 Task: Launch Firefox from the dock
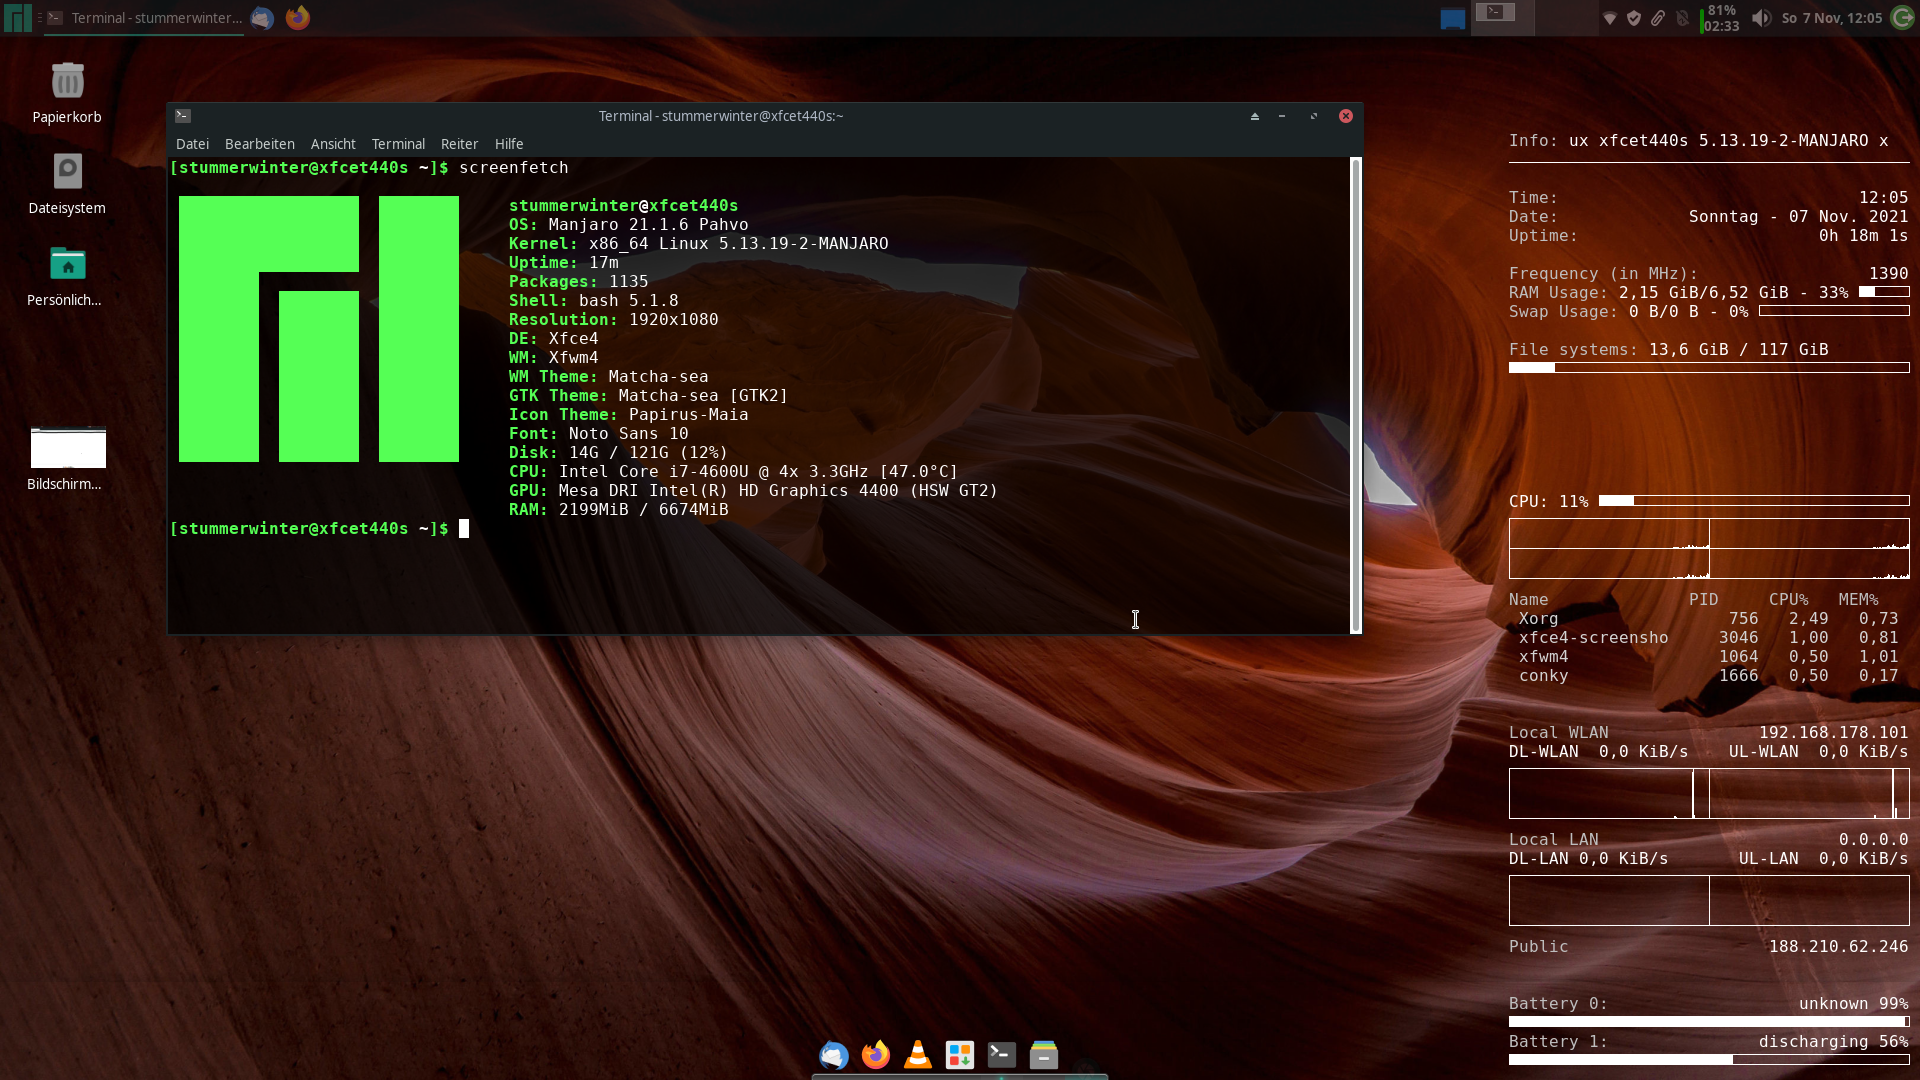click(876, 1055)
